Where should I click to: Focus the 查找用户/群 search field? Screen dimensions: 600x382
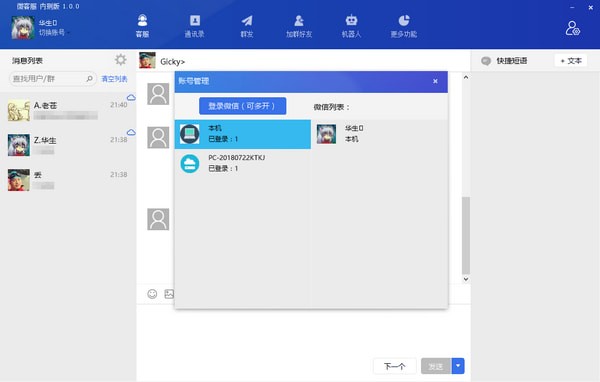pyautogui.click(x=52, y=78)
